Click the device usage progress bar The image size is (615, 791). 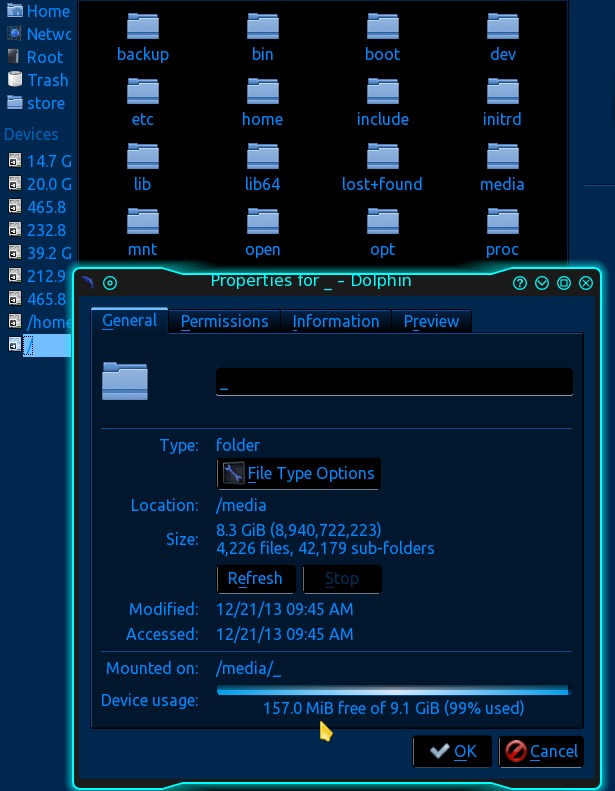(394, 691)
